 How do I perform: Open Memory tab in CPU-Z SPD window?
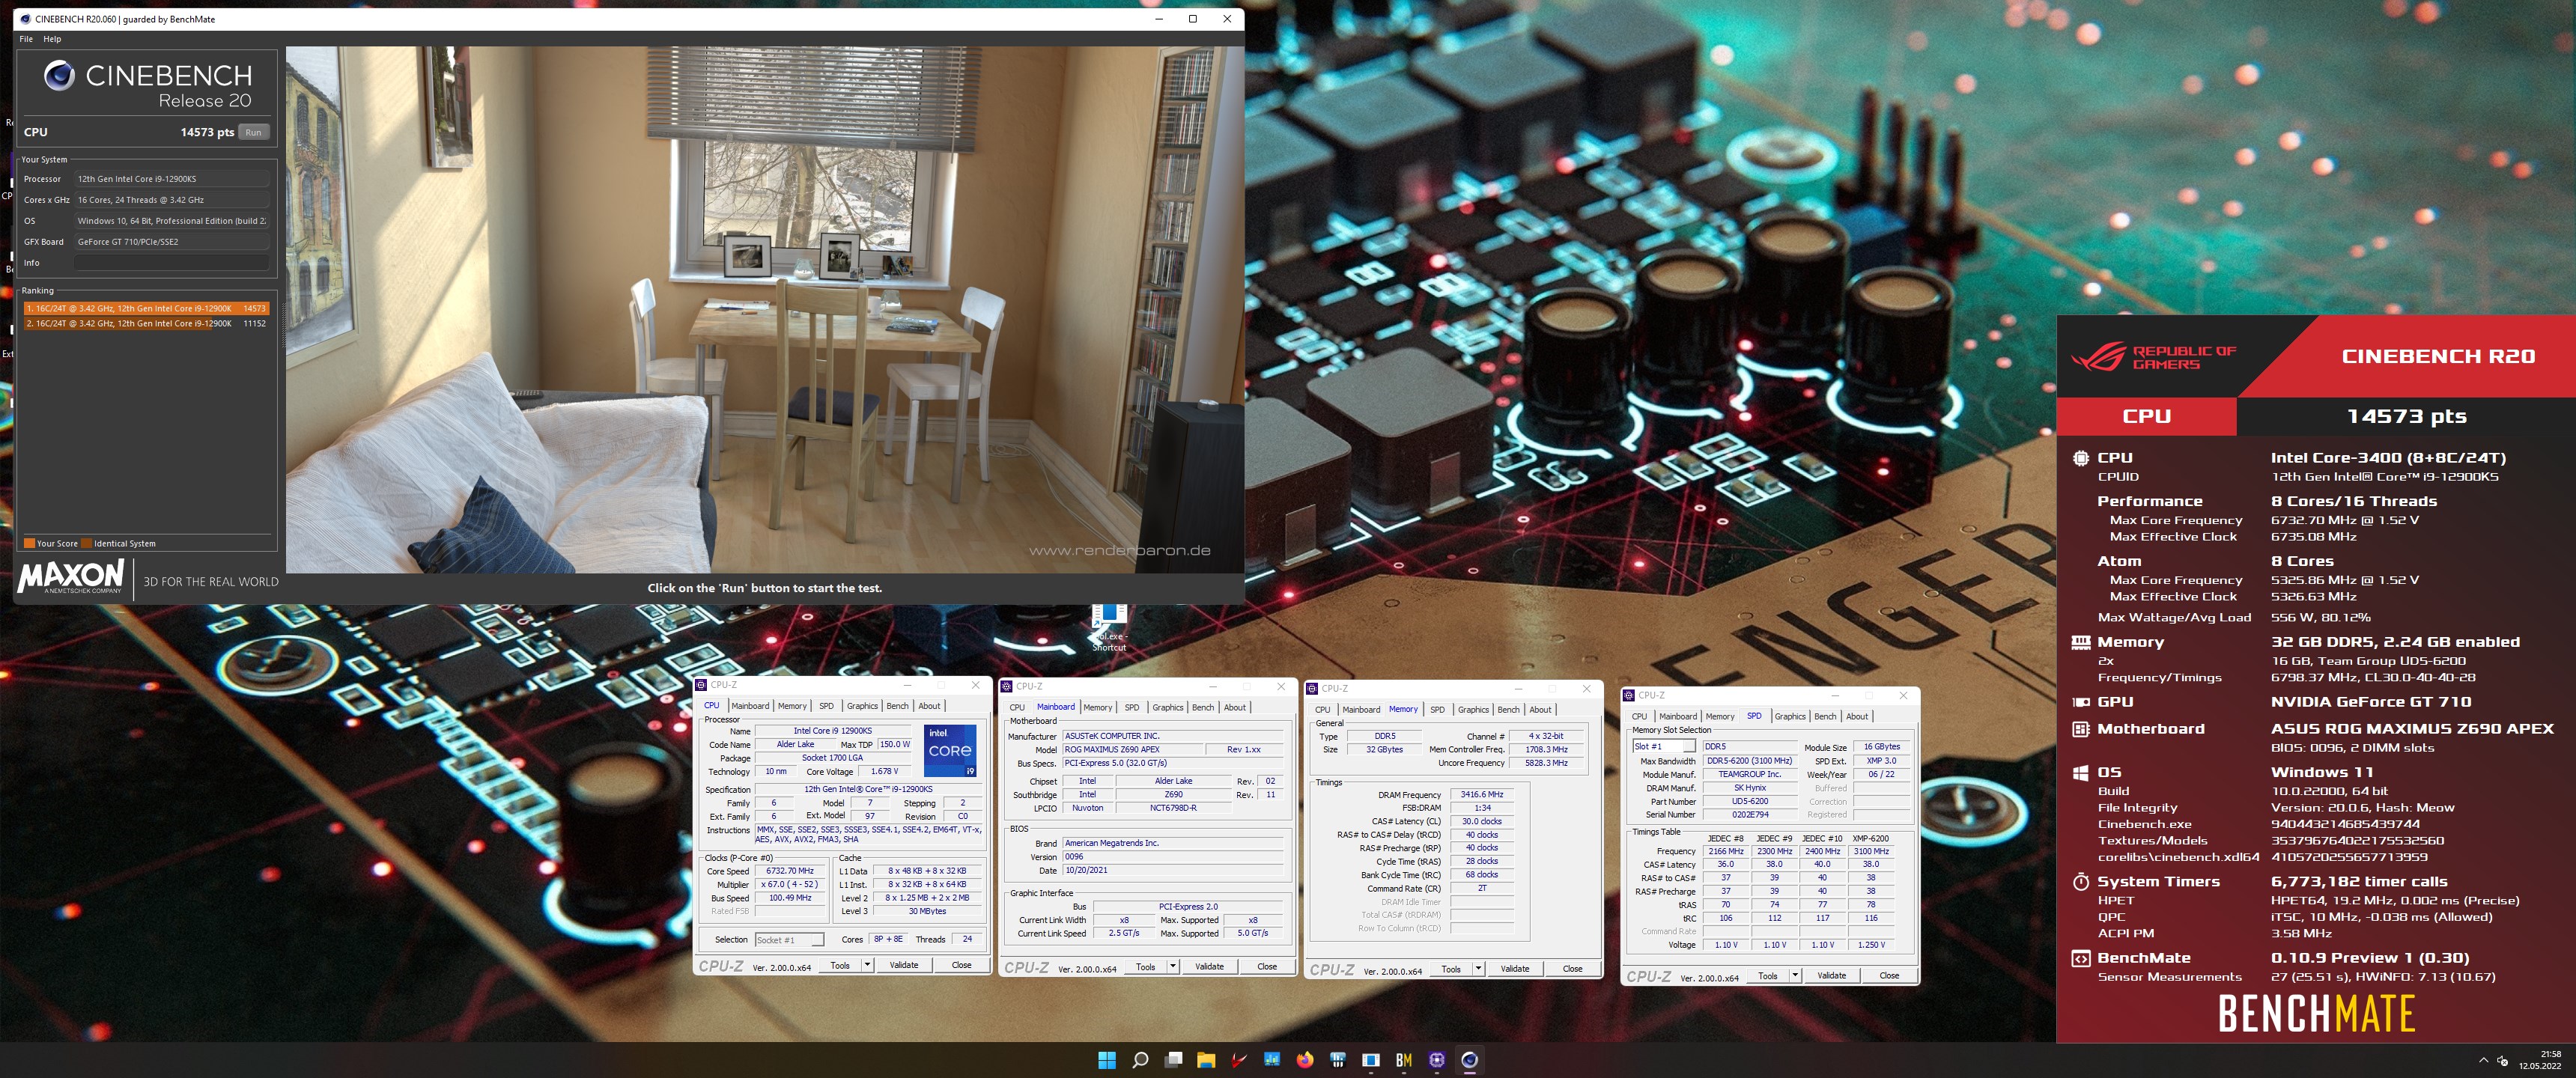[x=1720, y=717]
